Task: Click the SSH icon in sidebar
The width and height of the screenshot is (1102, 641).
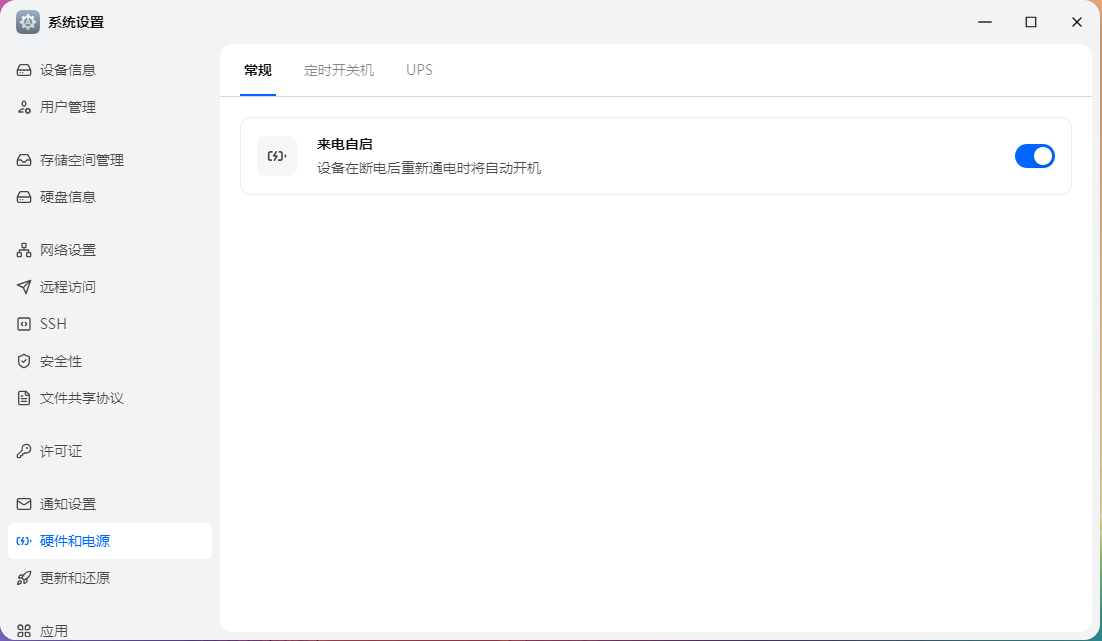Action: pos(24,324)
